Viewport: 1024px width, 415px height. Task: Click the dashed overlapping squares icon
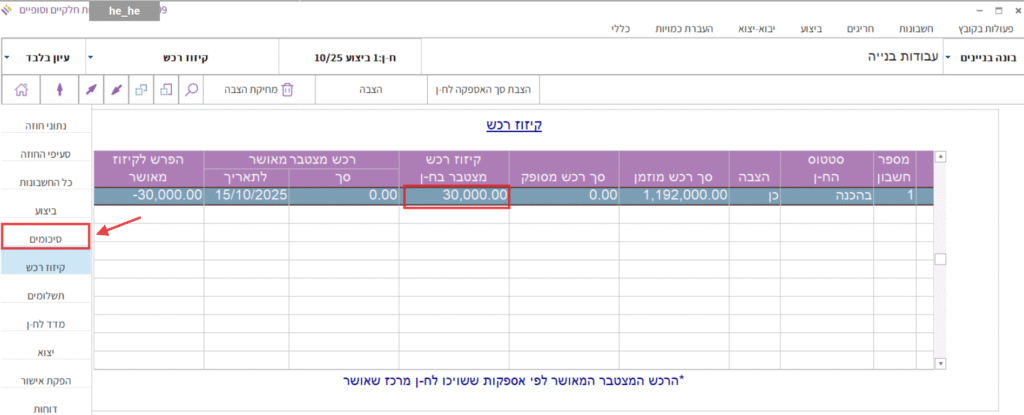pos(140,89)
